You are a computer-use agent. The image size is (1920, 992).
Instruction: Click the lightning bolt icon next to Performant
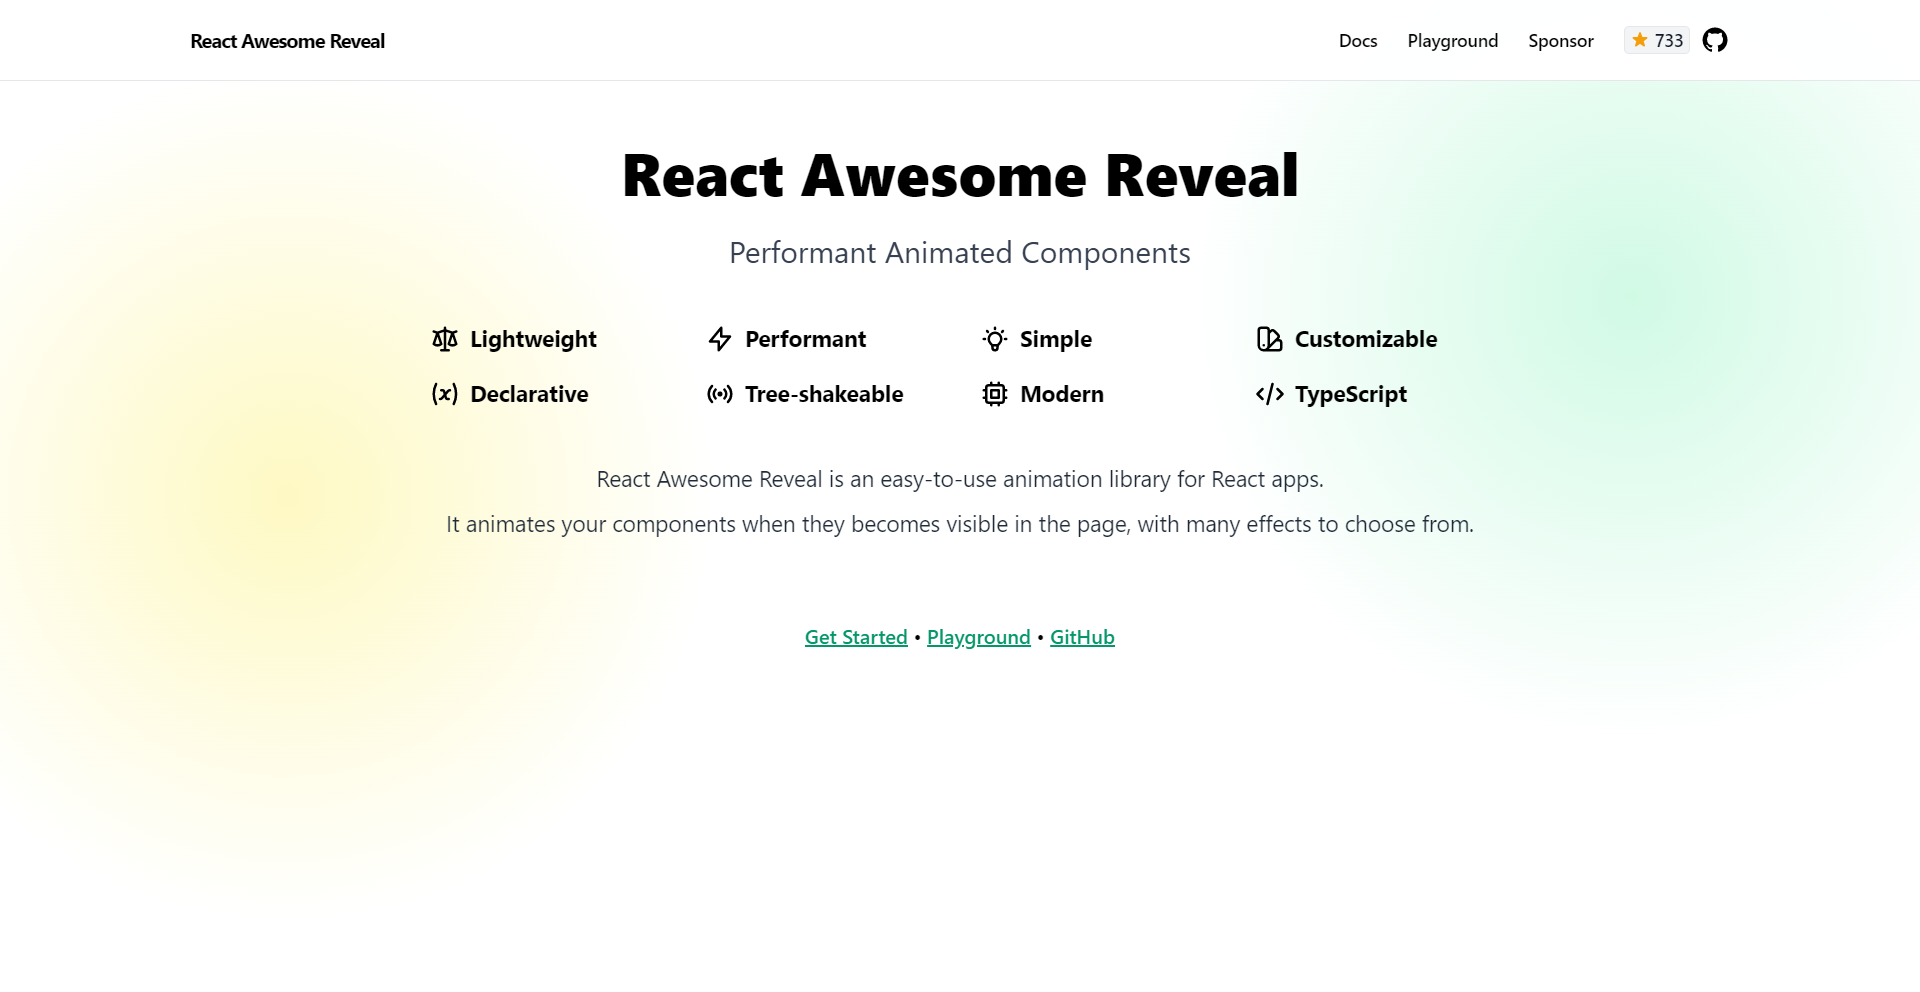point(720,339)
